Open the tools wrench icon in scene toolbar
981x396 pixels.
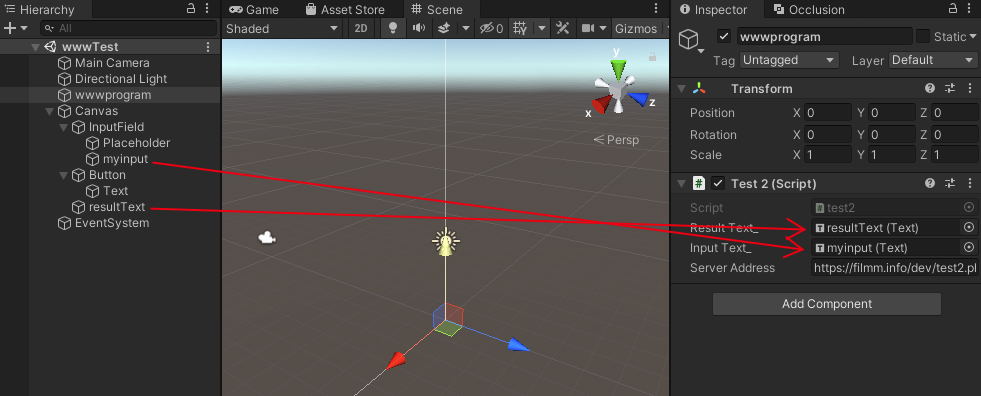[562, 28]
